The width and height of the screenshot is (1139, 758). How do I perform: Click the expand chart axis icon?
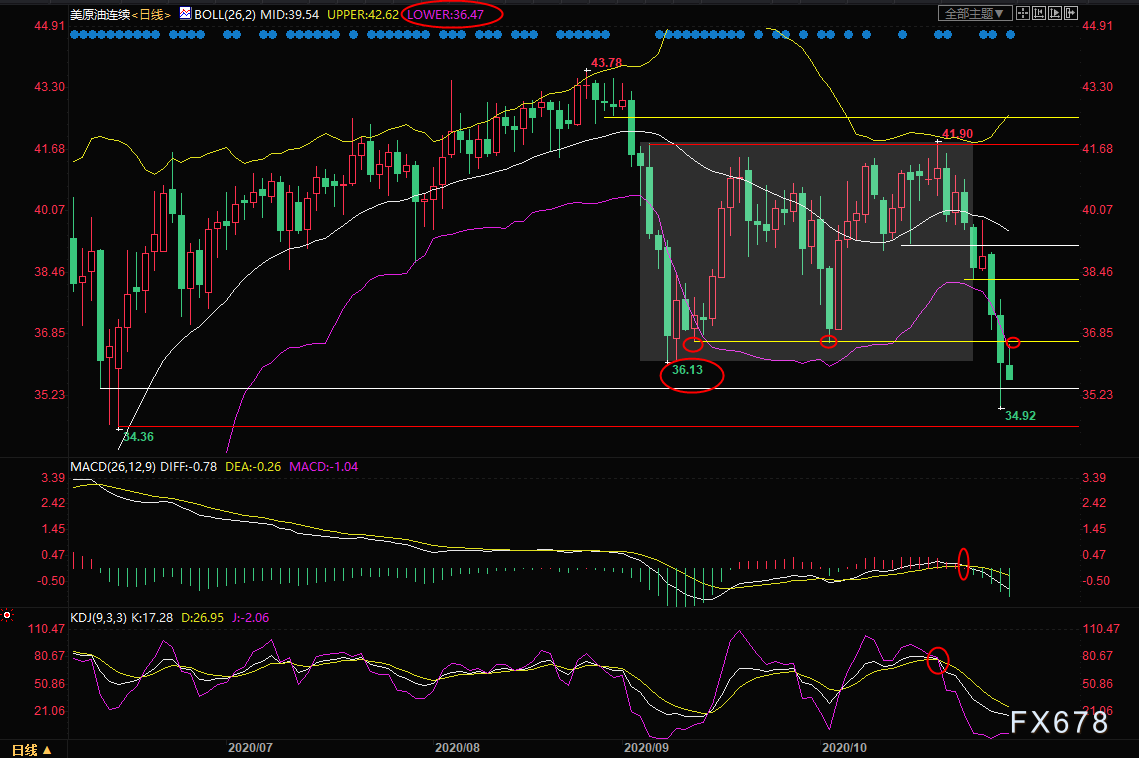click(1055, 13)
